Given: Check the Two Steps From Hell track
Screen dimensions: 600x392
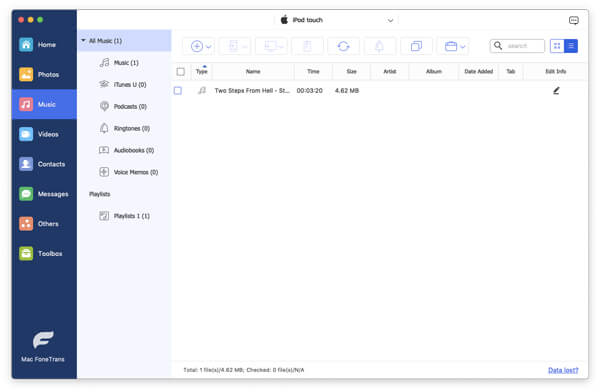Looking at the screenshot, I should tap(178, 91).
